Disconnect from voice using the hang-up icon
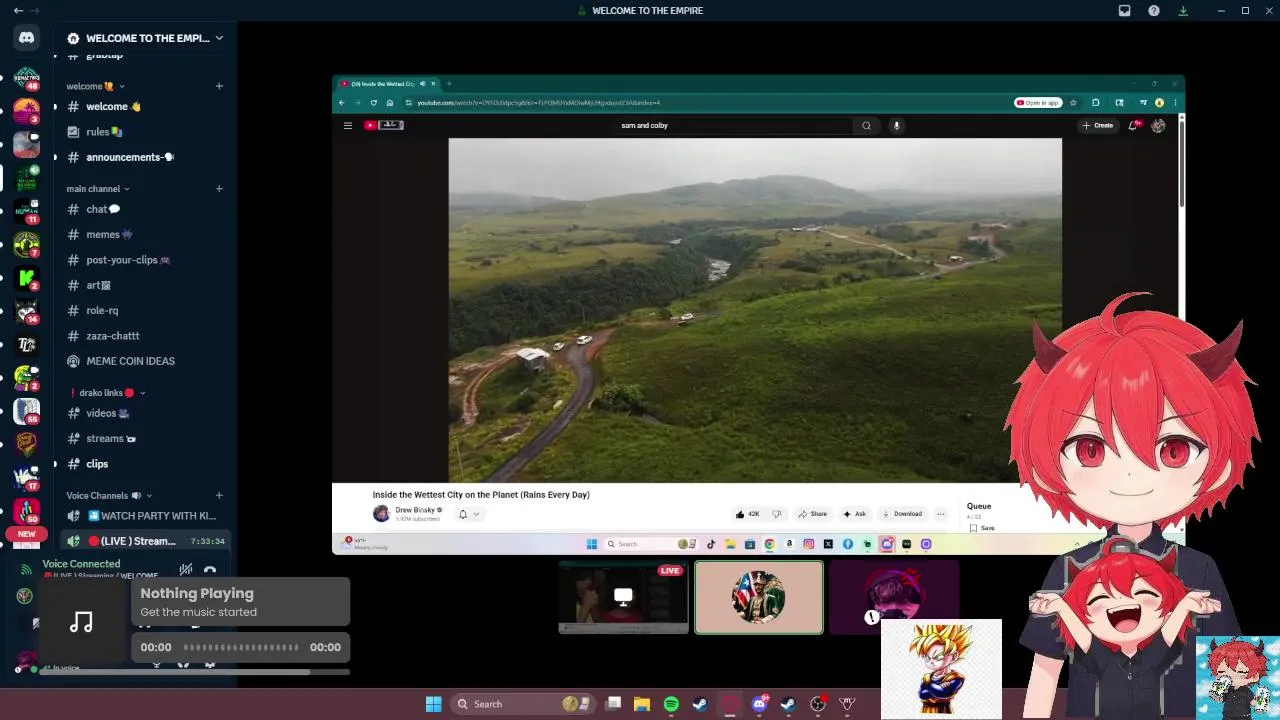Viewport: 1280px width, 720px height. (210, 570)
